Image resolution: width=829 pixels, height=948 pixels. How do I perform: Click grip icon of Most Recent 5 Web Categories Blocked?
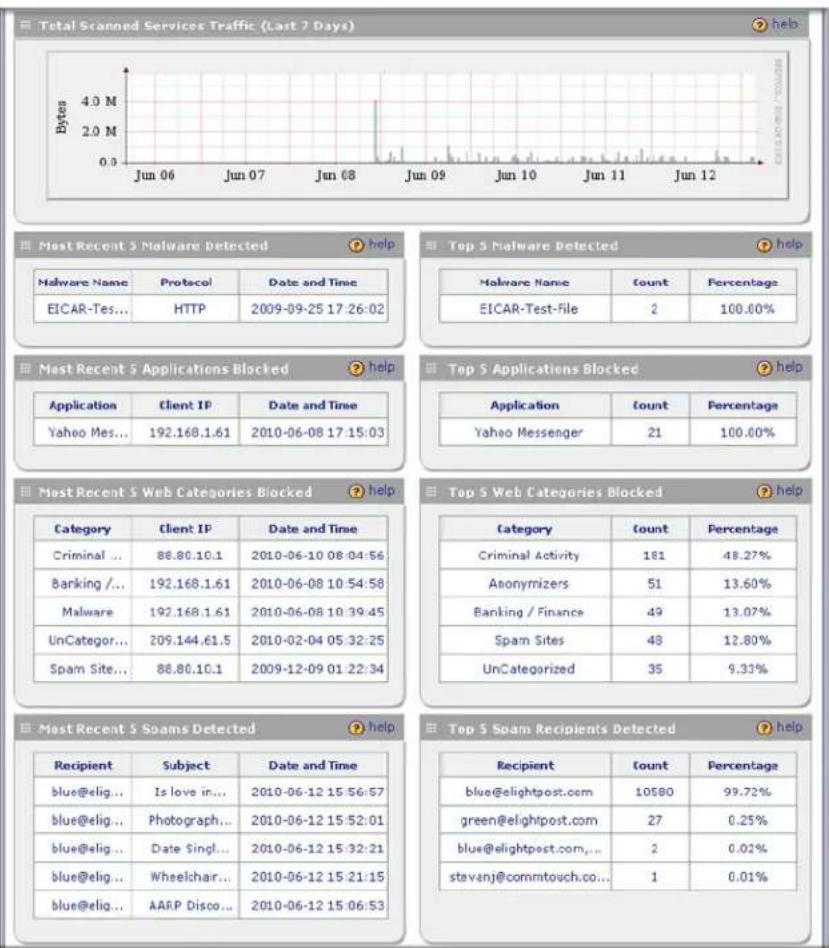[25, 492]
